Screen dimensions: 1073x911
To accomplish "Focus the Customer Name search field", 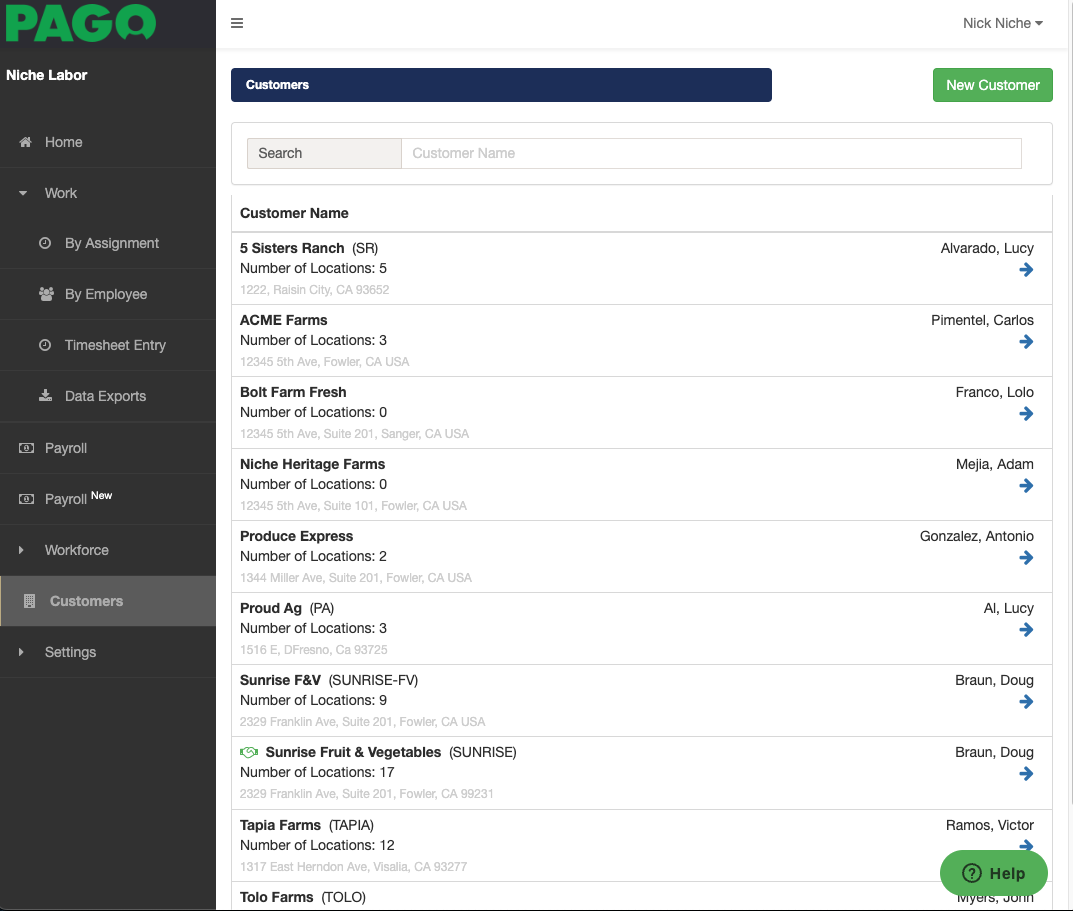I will click(710, 153).
